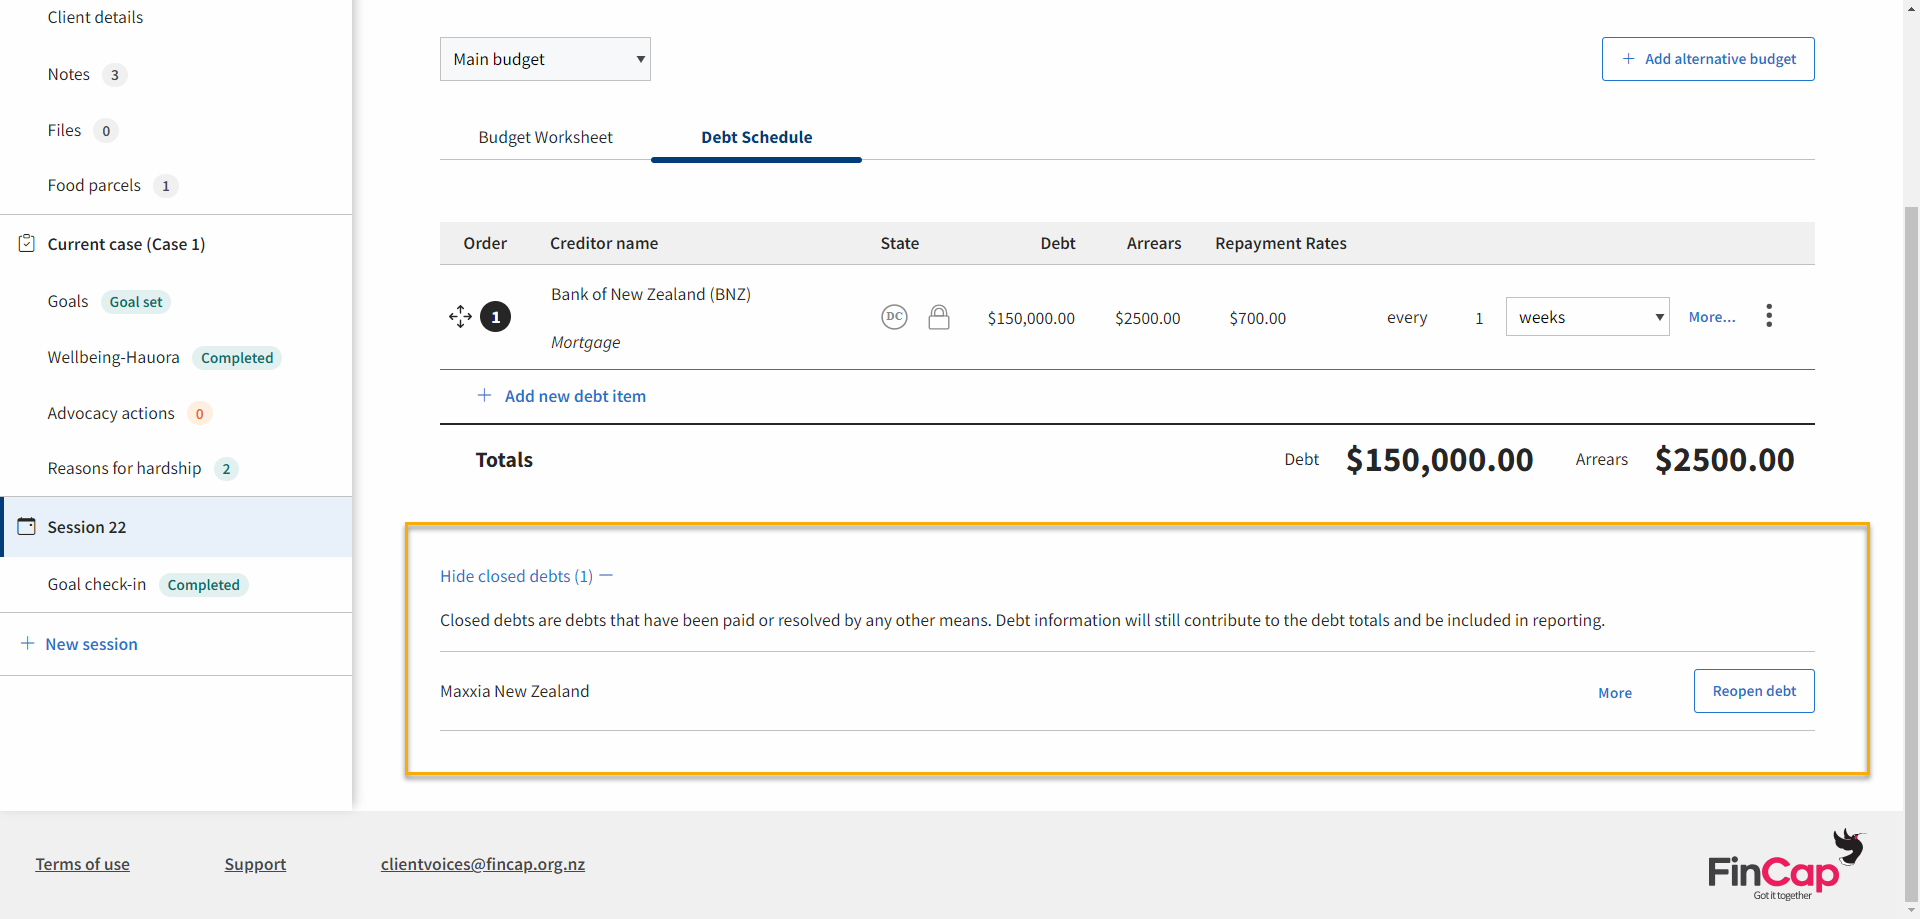This screenshot has width=1920, height=919.
Task: Click the total arrears $2500.00 figure
Action: (x=1725, y=460)
